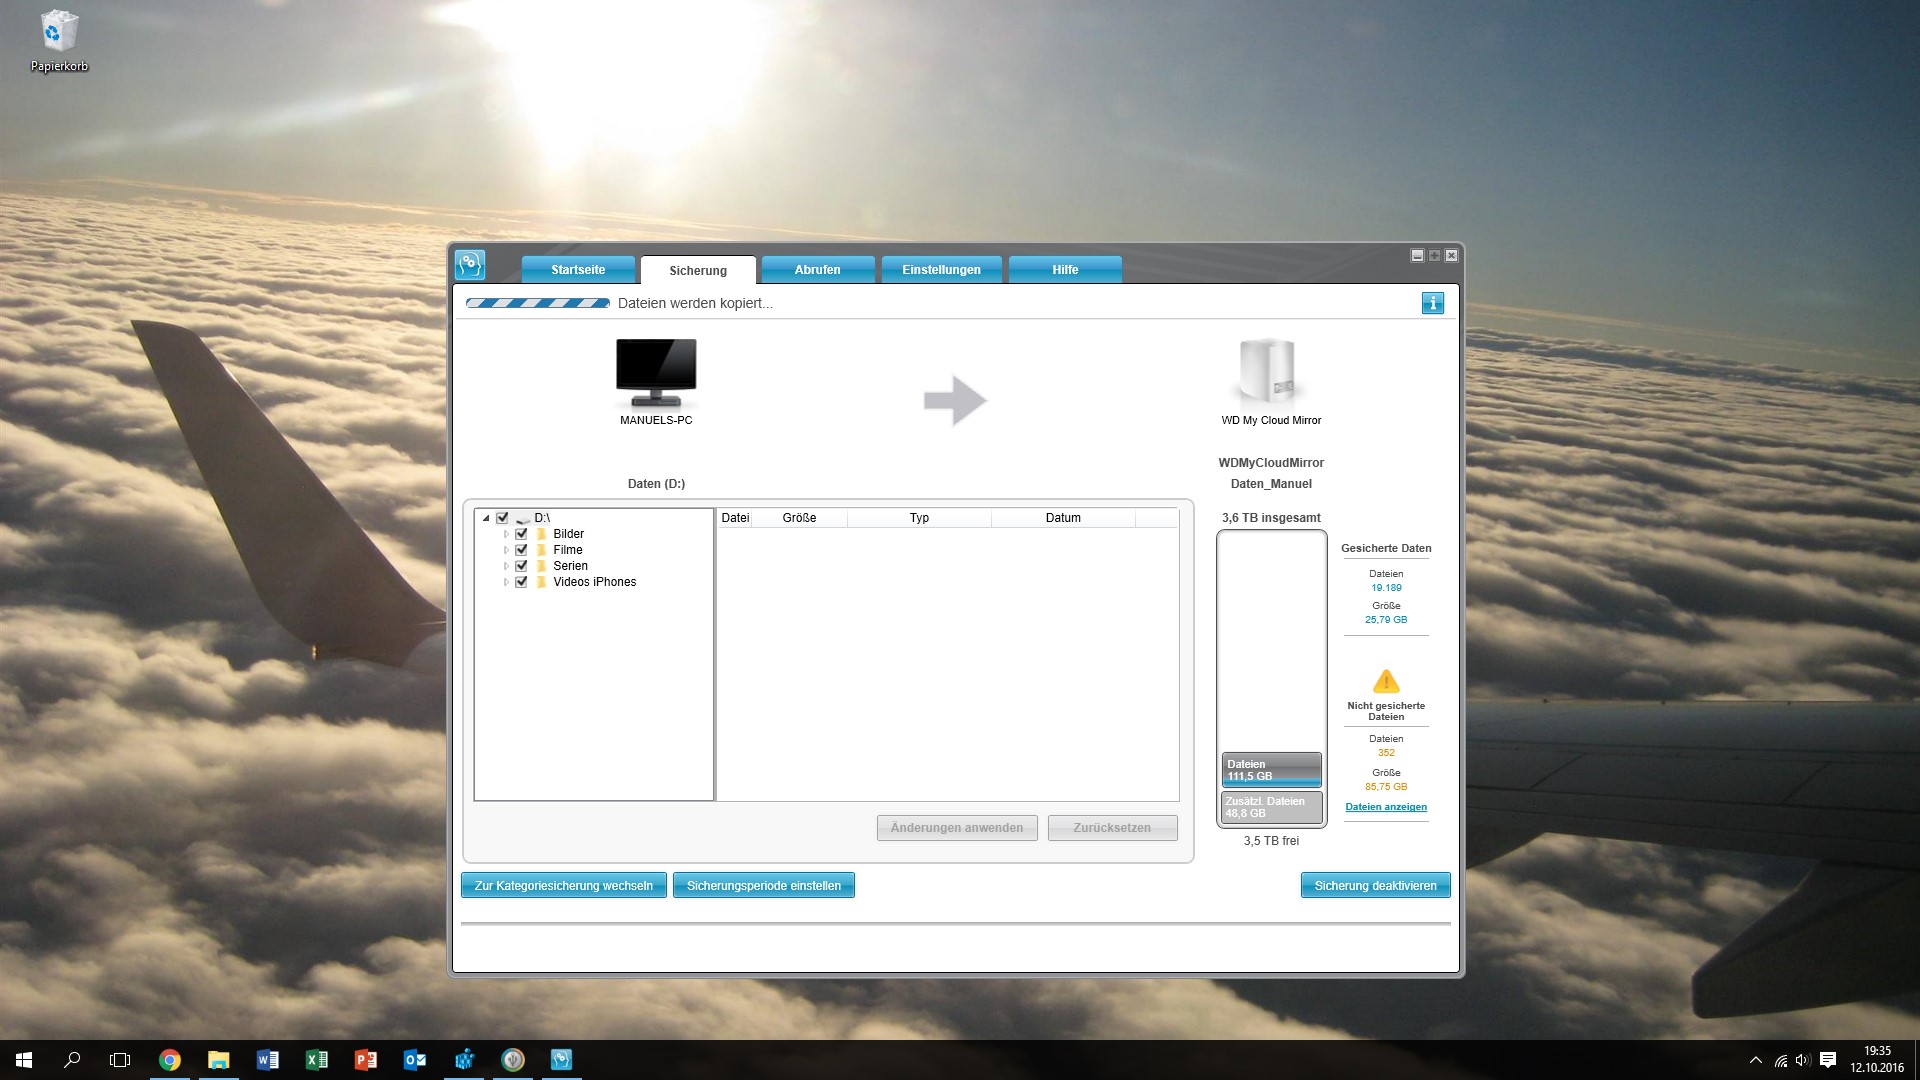1920x1080 pixels.
Task: Uncheck the Bilder folder checkbox
Action: (521, 534)
